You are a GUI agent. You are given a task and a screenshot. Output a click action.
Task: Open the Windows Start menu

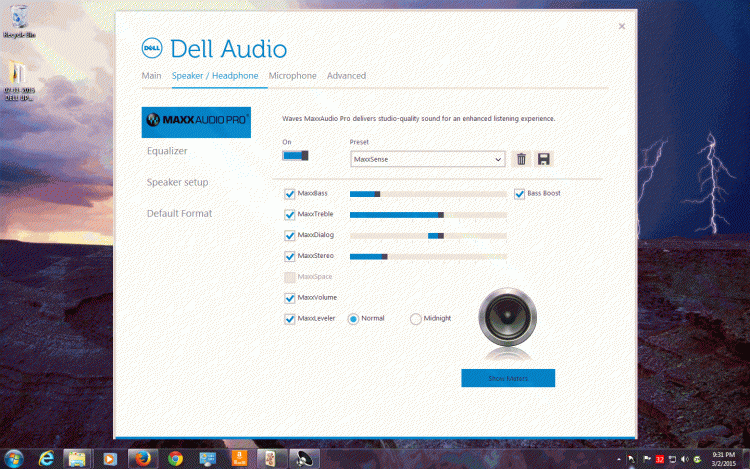tap(13, 459)
